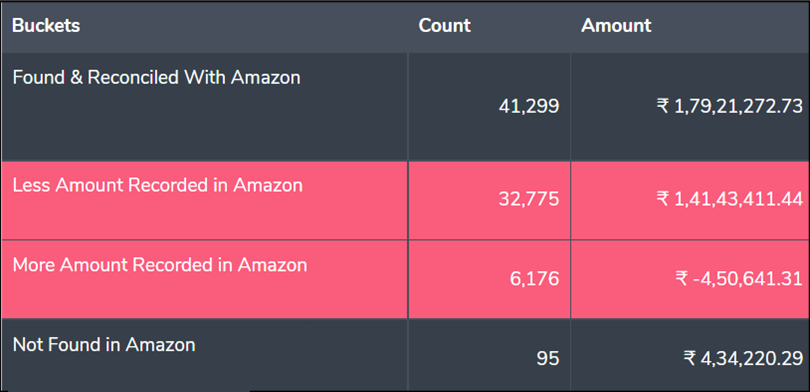Viewport: 810px width, 392px height.
Task: Click the rupee symbol in the Less Amount row
Action: (663, 199)
